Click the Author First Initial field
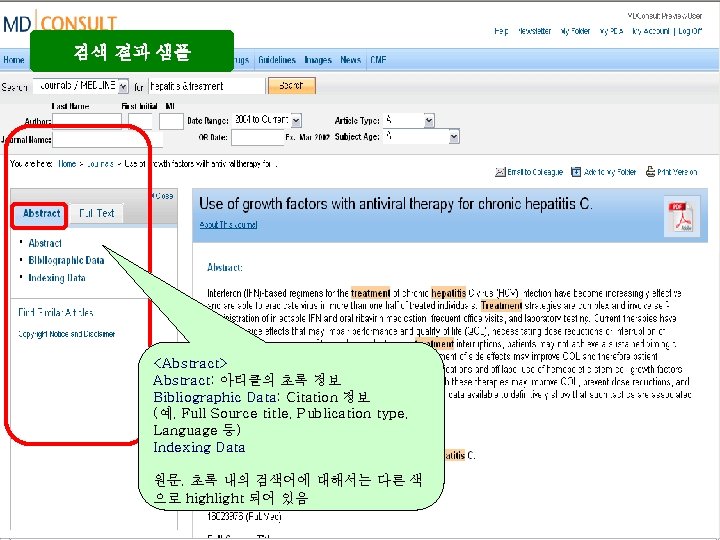The width and height of the screenshot is (720, 540). click(140, 121)
